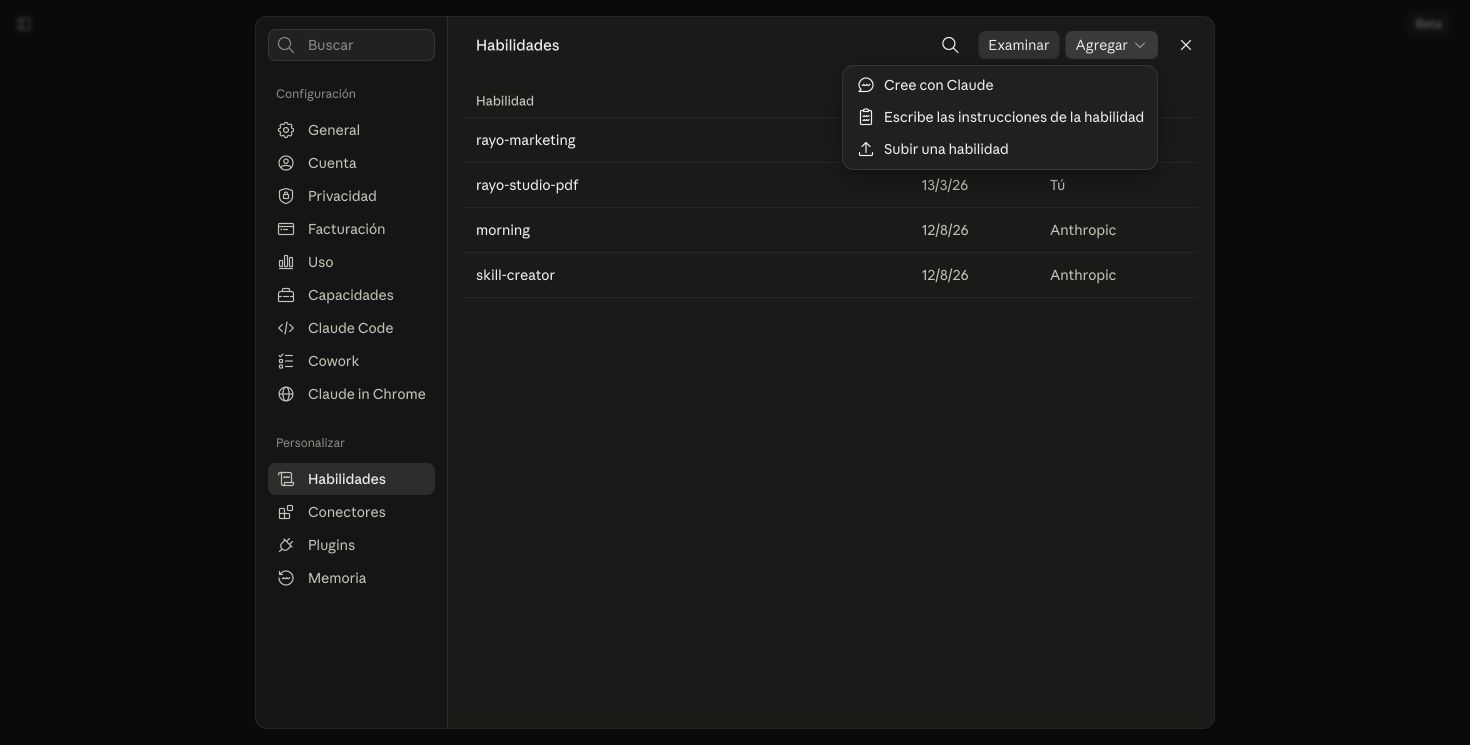Screen dimensions: 1470x745
Task: Click the clipboard icon for writing skill instructions
Action: pyautogui.click(x=866, y=117)
